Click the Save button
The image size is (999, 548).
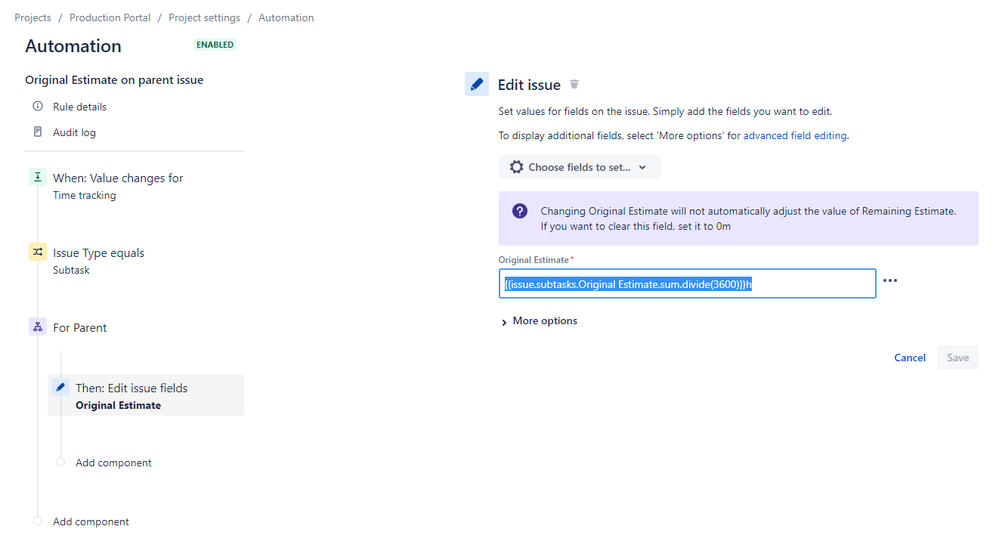[958, 357]
